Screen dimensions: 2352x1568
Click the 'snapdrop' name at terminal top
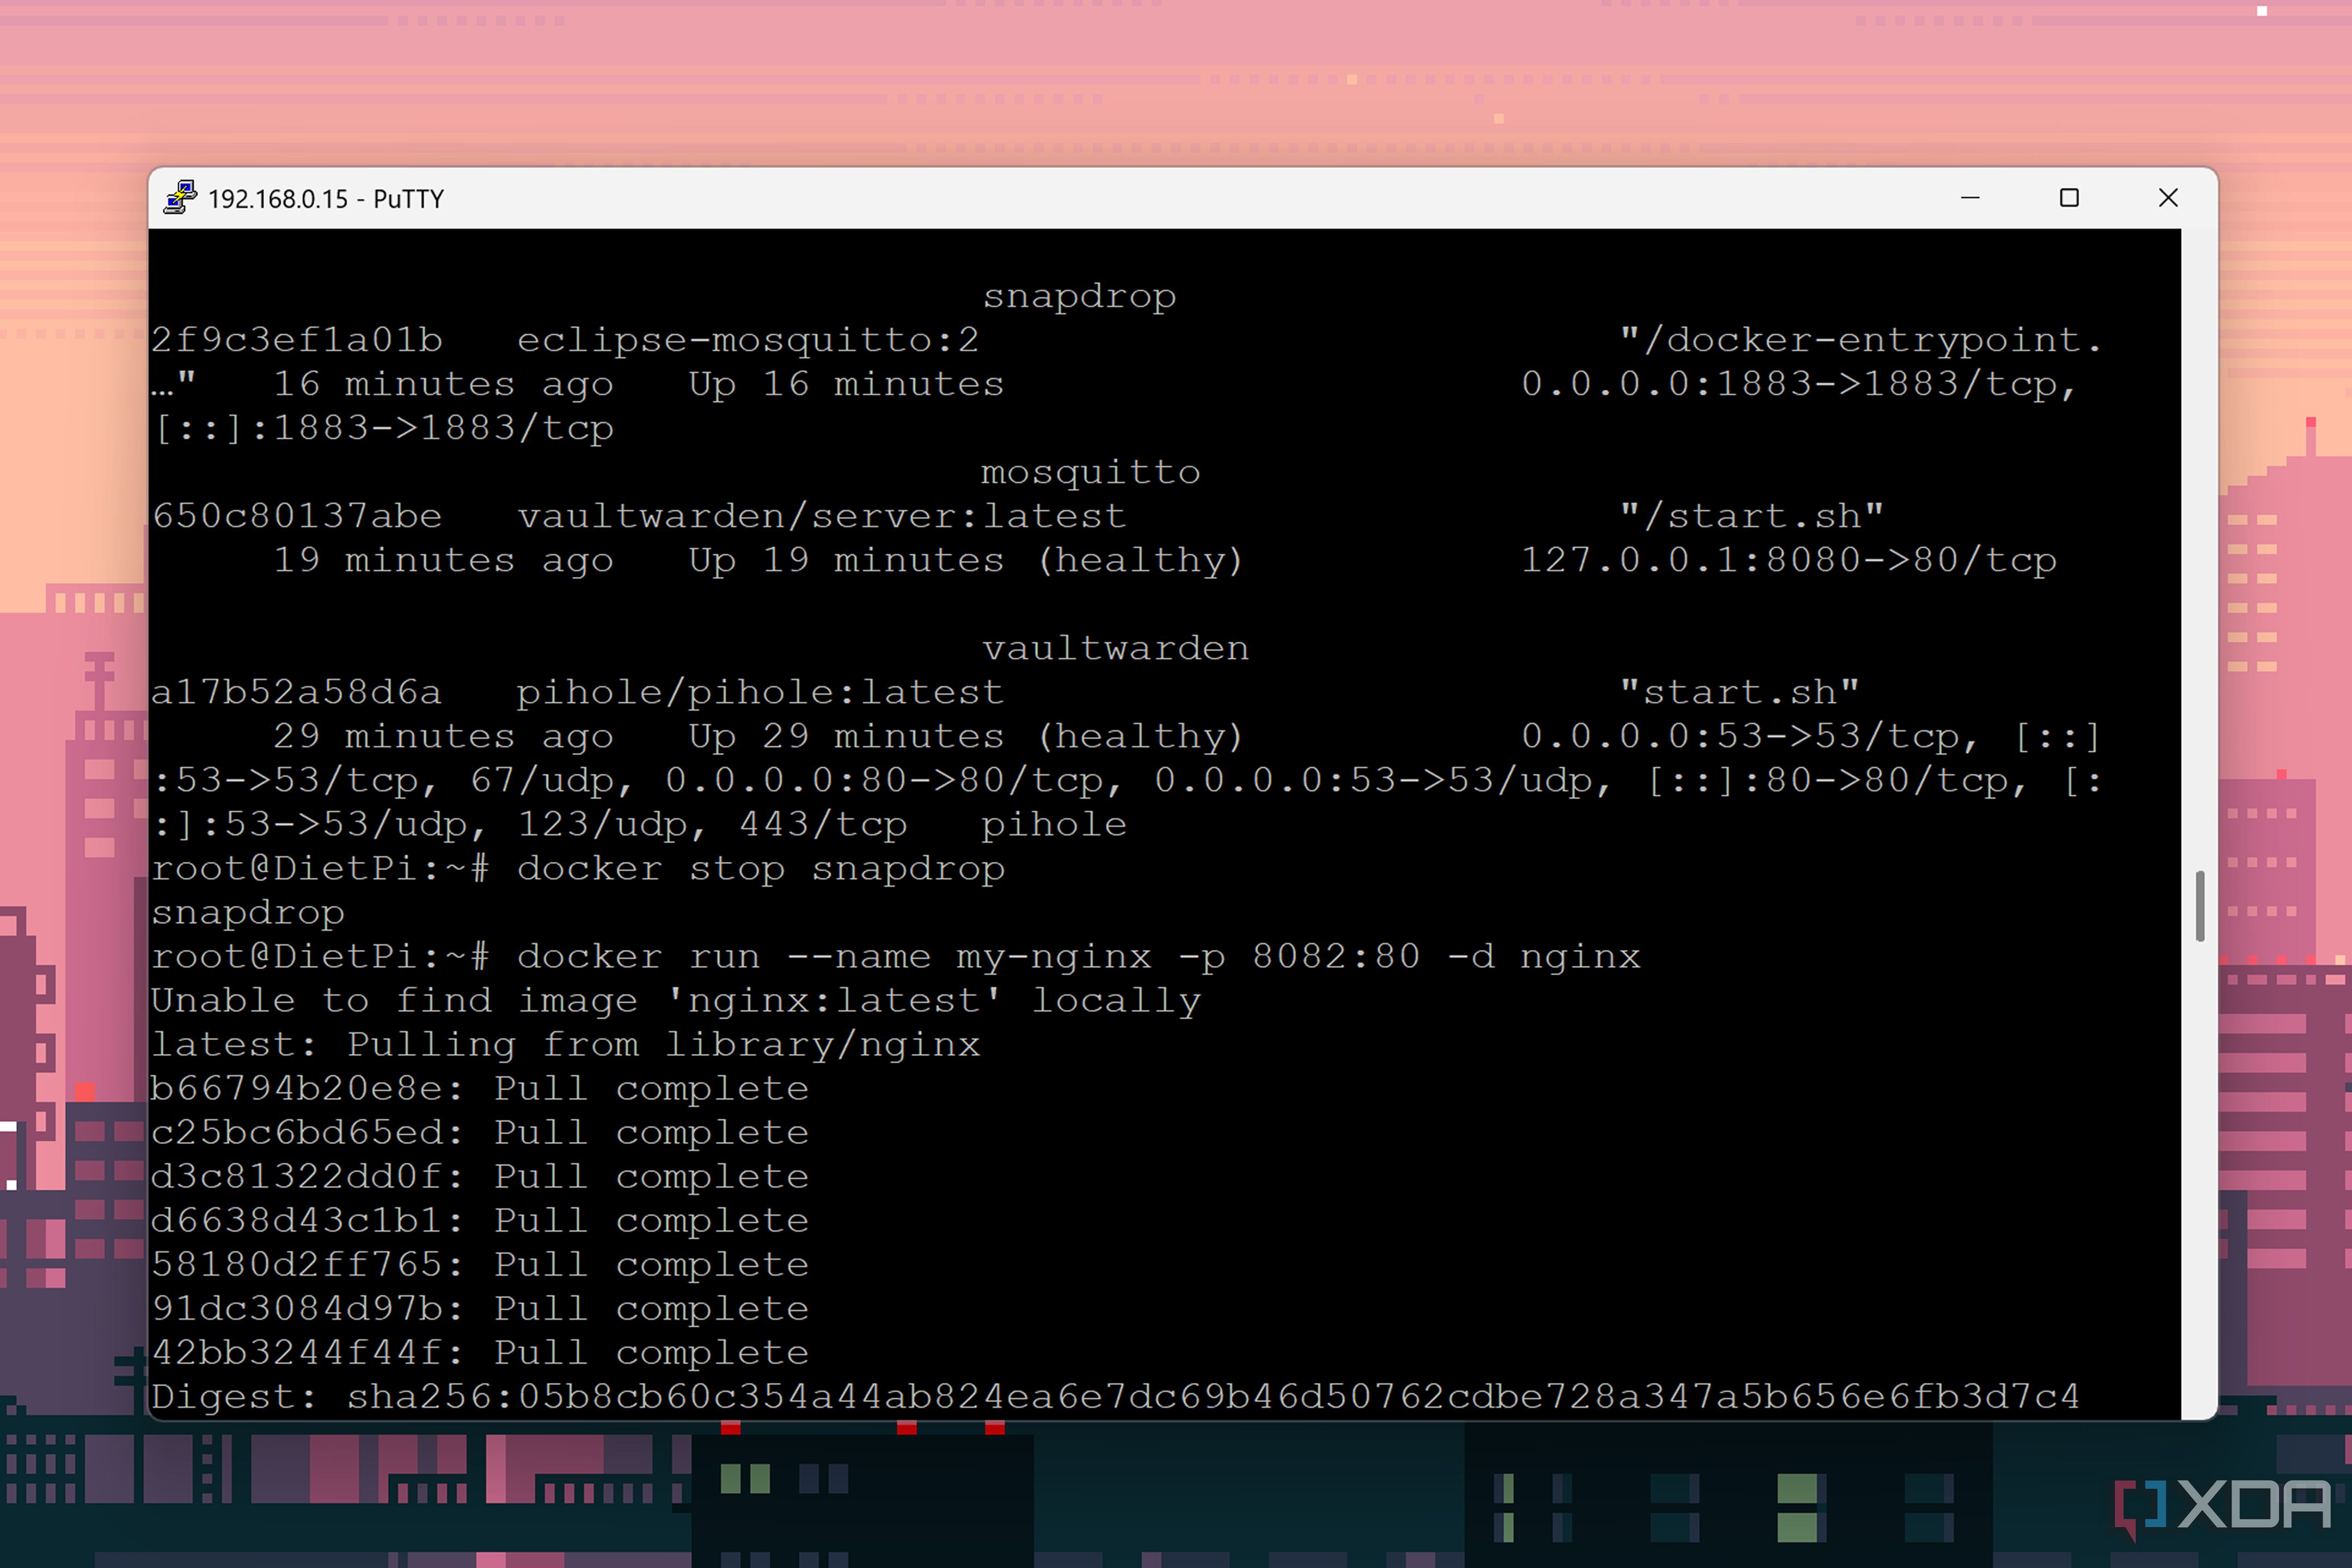1079,296
